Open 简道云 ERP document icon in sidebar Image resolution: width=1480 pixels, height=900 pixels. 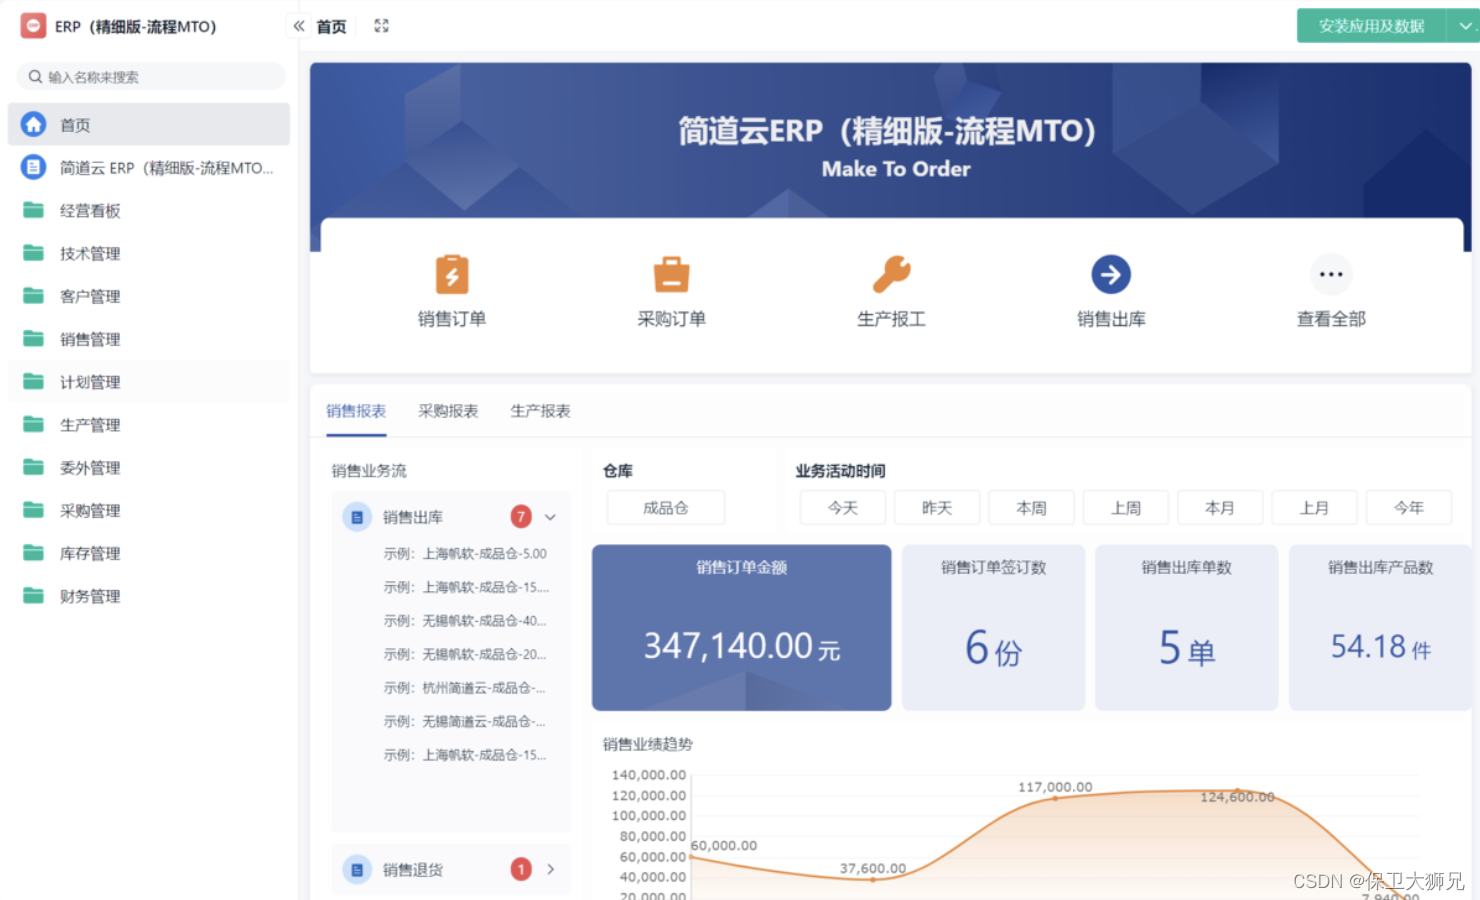pyautogui.click(x=34, y=167)
